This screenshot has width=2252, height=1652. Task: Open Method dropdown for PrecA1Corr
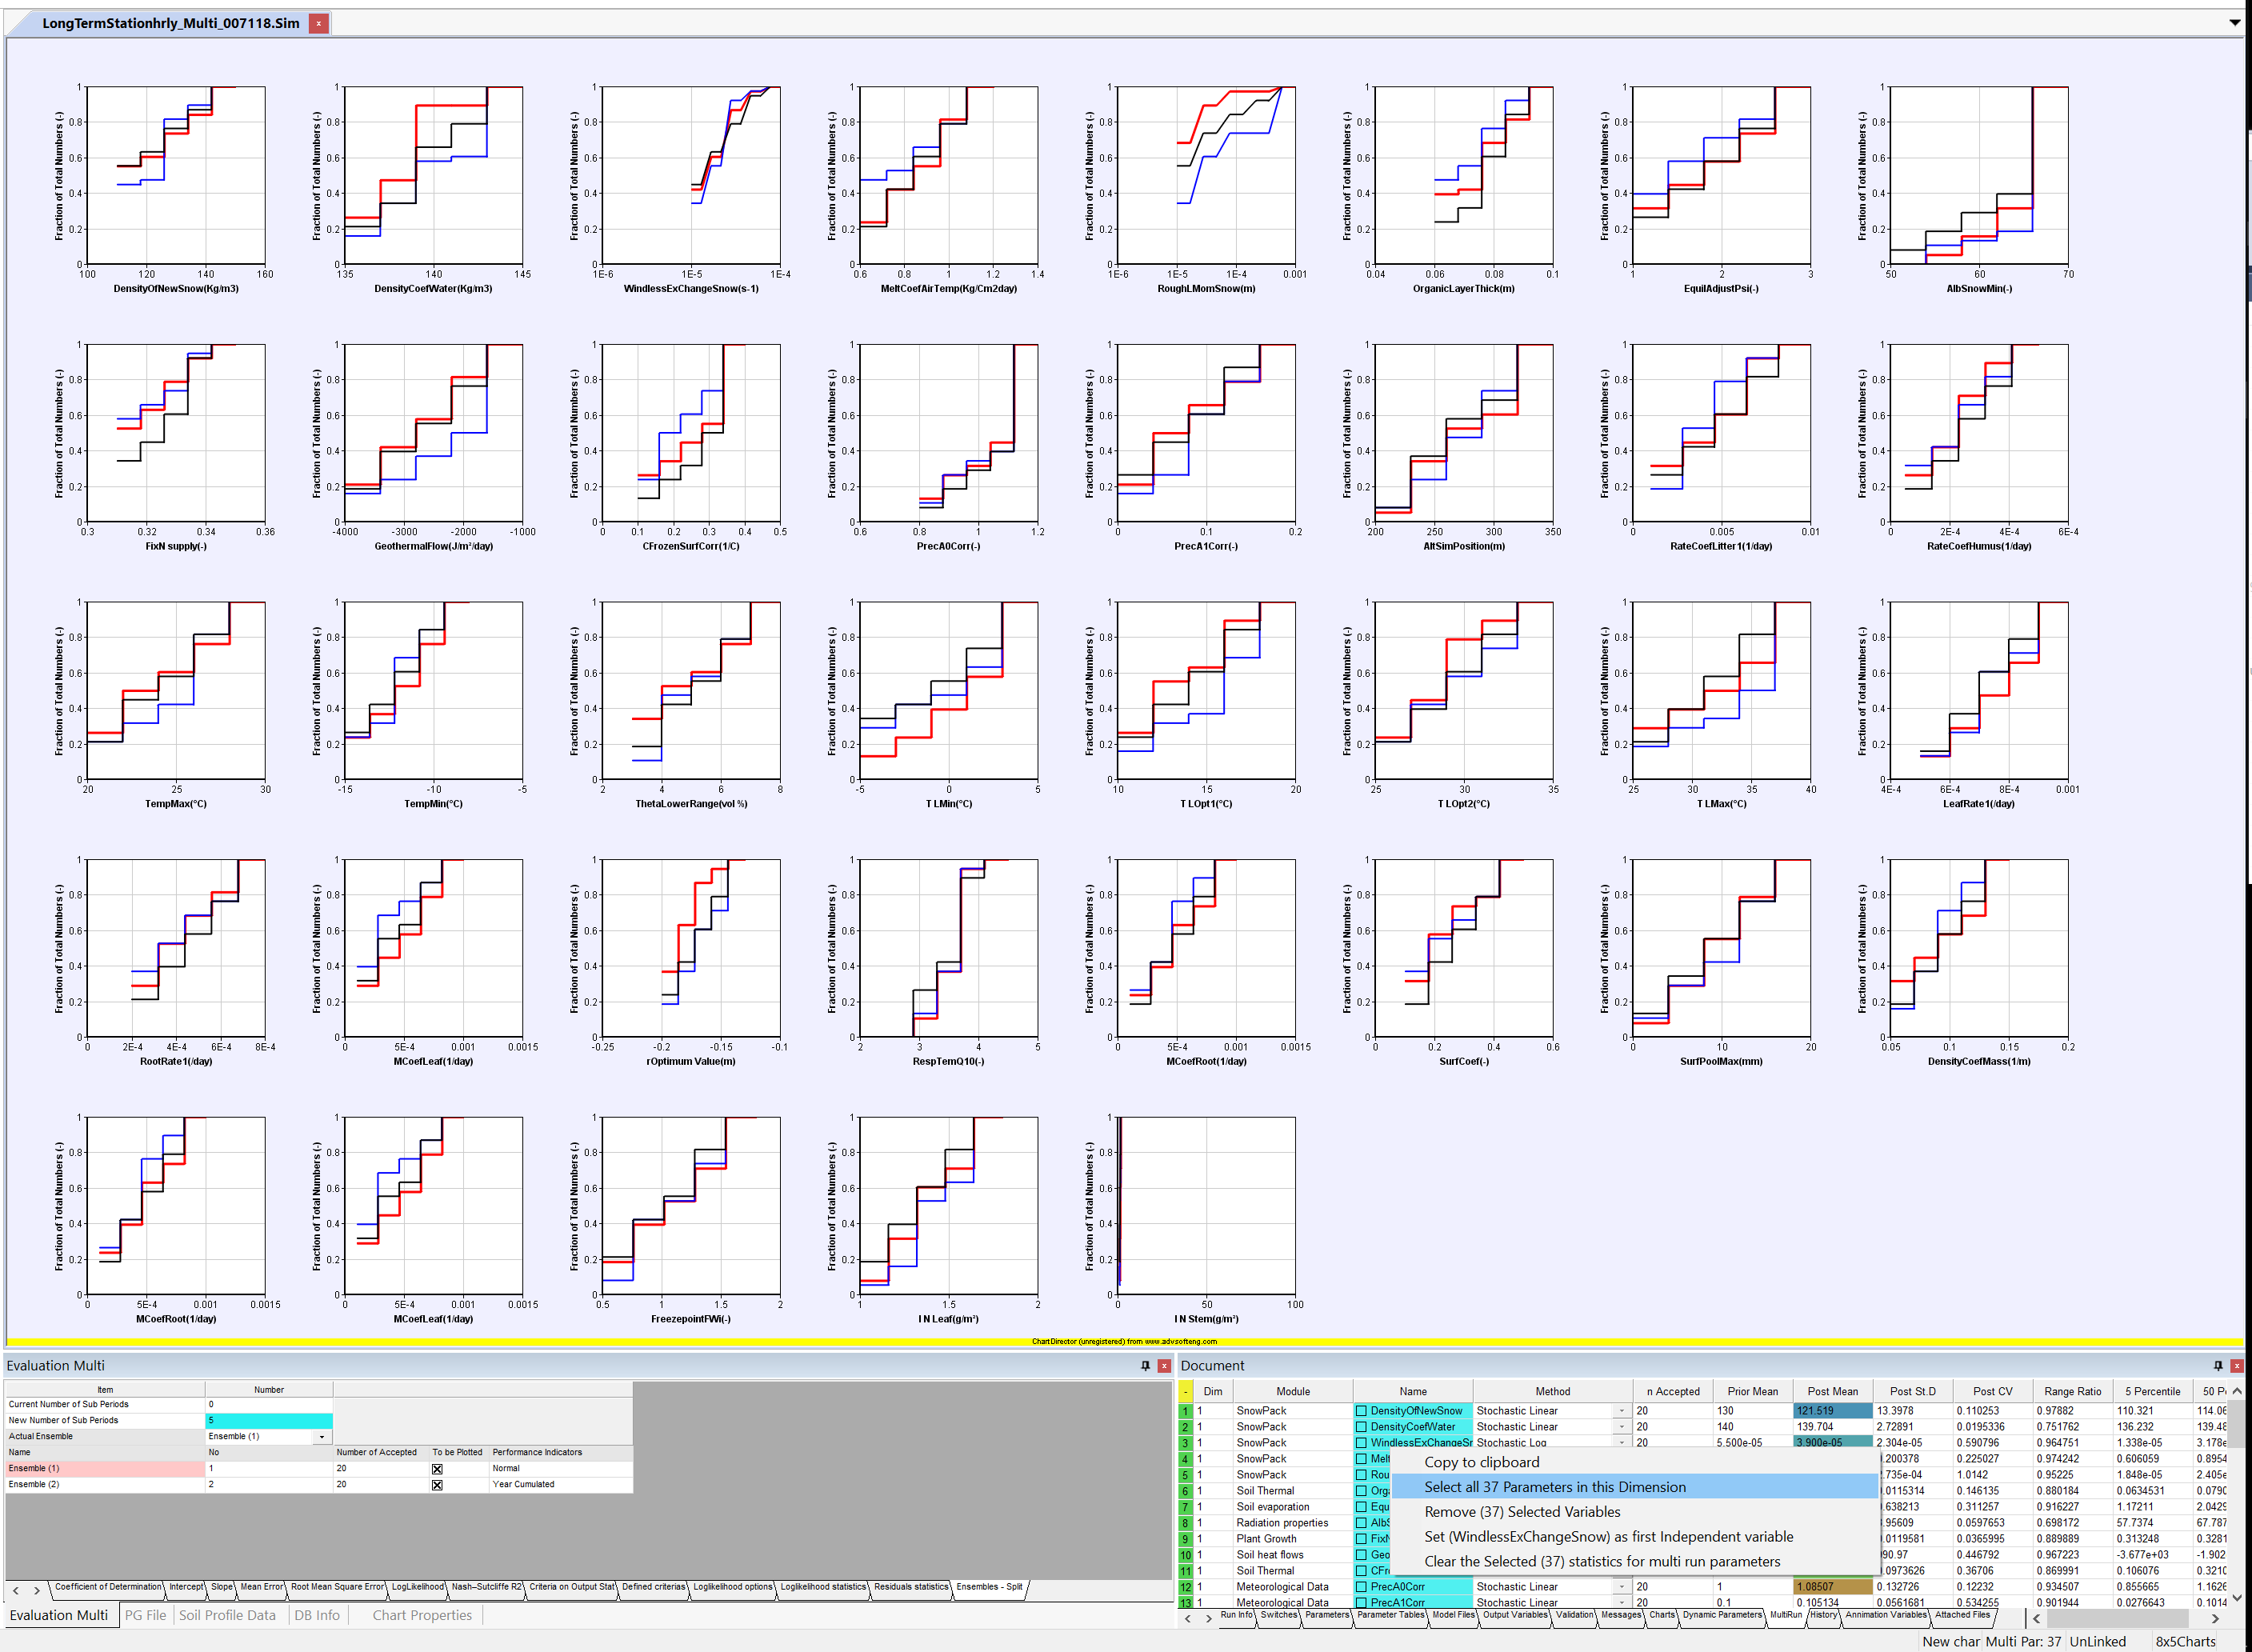point(1622,1603)
